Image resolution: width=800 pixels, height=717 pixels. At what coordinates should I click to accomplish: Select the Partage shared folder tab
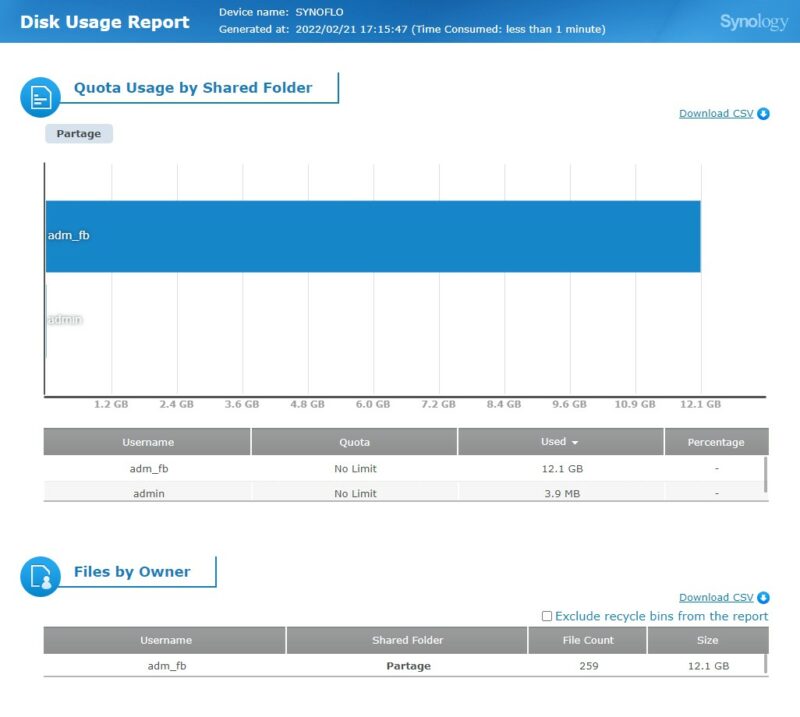79,134
